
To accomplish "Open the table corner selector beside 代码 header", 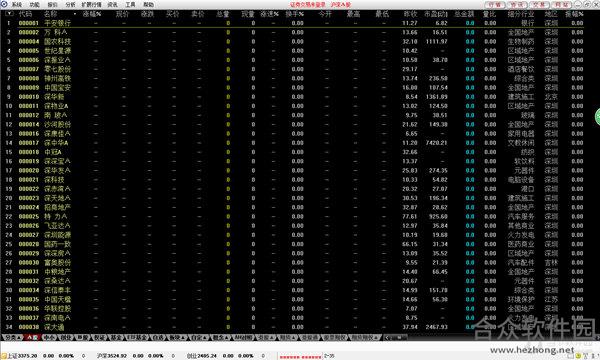I will (9, 14).
